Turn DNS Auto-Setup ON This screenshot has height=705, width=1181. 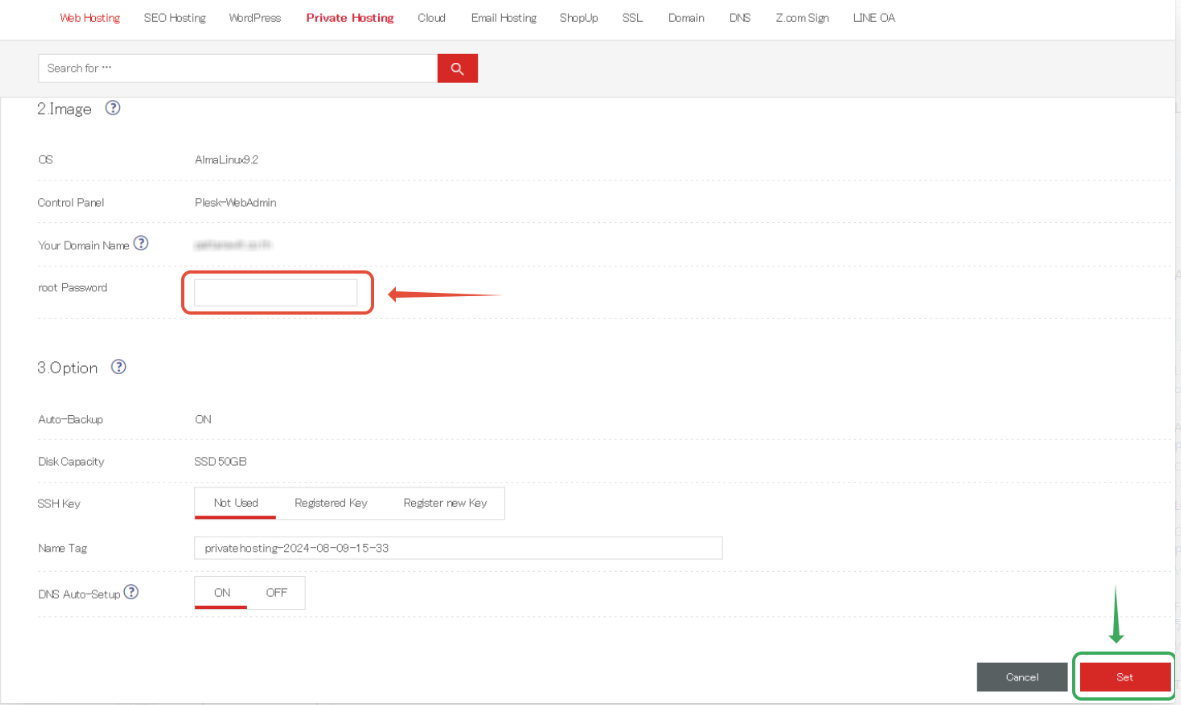pyautogui.click(x=221, y=593)
